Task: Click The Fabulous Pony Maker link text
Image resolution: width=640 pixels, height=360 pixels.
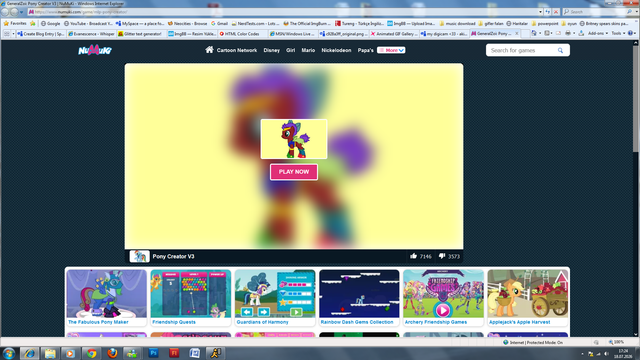Action: click(98, 322)
